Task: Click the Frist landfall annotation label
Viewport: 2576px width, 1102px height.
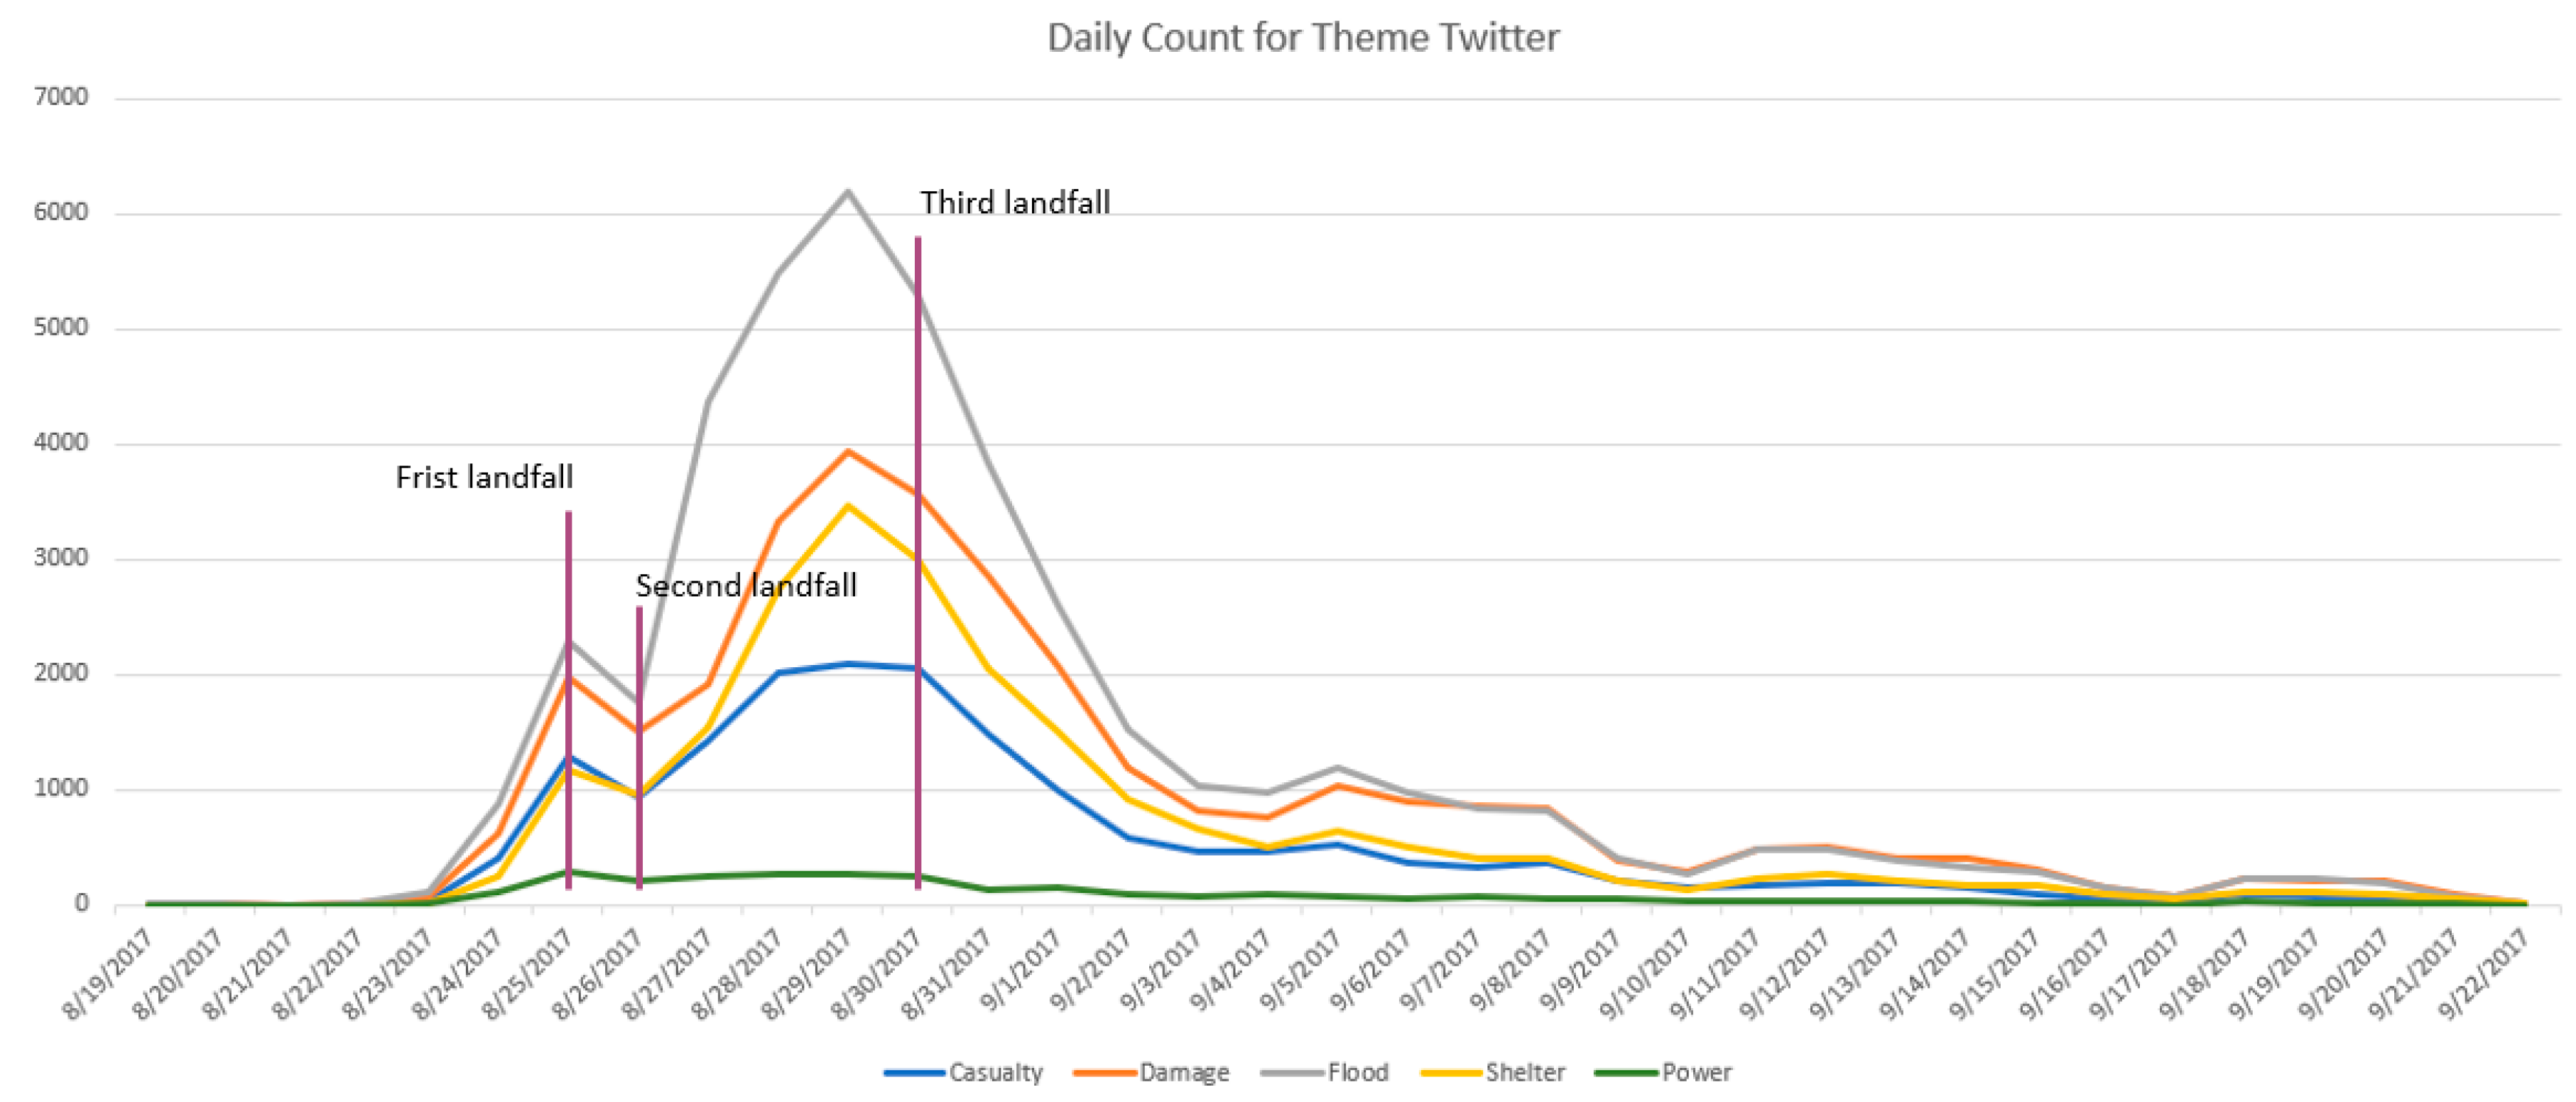Action: coord(484,477)
